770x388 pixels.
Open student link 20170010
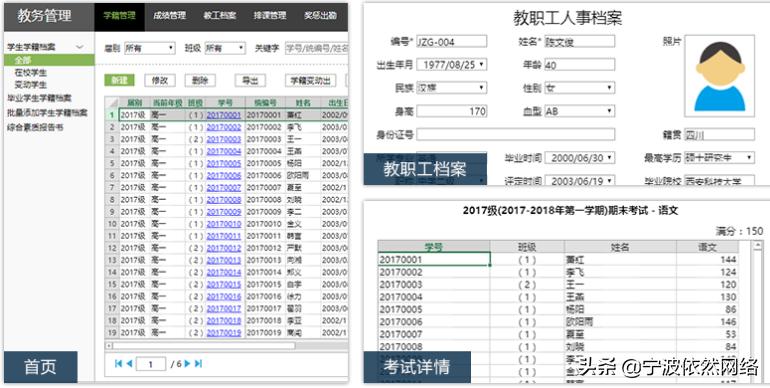tap(224, 224)
